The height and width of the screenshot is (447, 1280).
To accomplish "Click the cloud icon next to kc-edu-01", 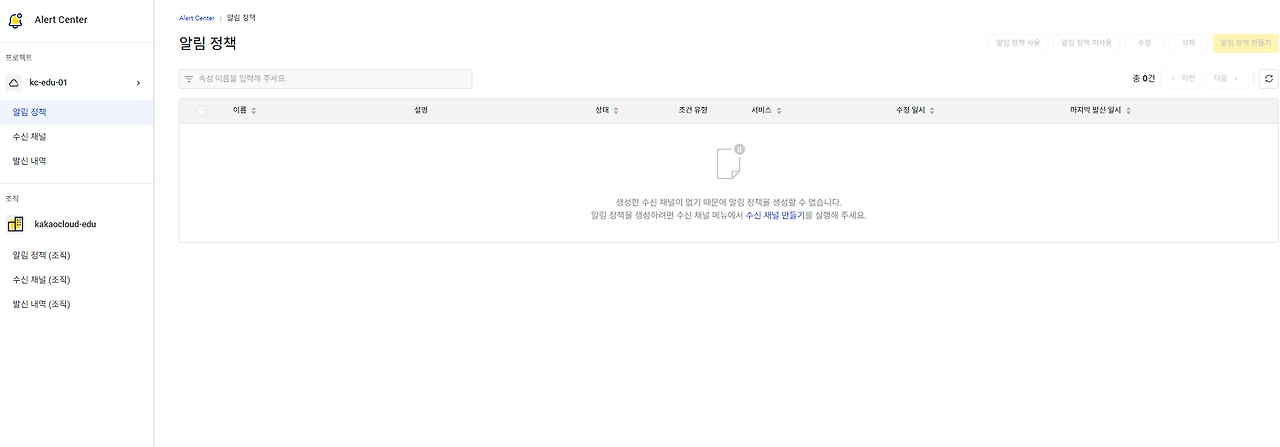I will [15, 82].
